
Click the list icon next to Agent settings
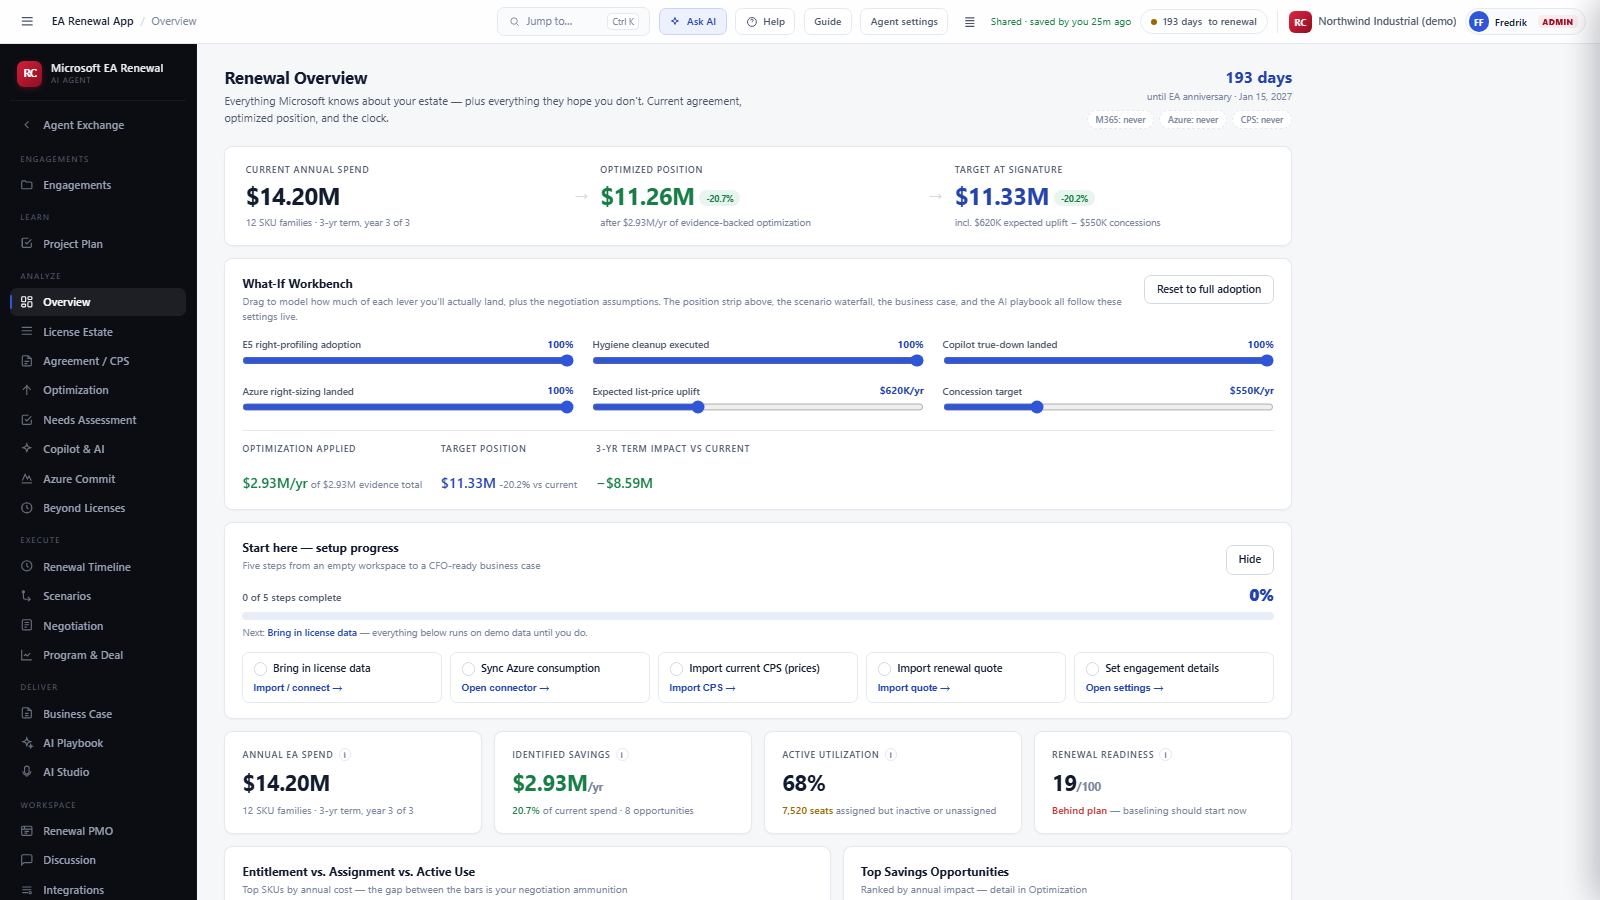pyautogui.click(x=969, y=22)
